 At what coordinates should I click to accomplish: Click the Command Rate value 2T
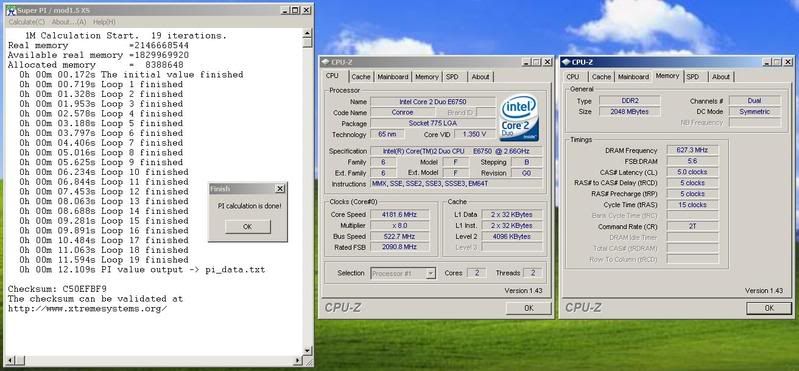(x=693, y=226)
